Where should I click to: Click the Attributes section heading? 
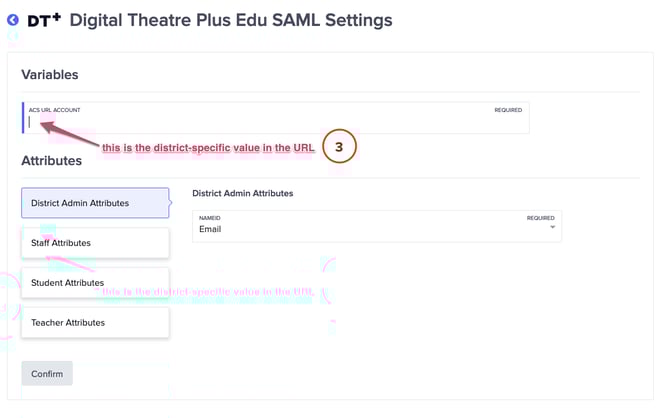point(51,161)
